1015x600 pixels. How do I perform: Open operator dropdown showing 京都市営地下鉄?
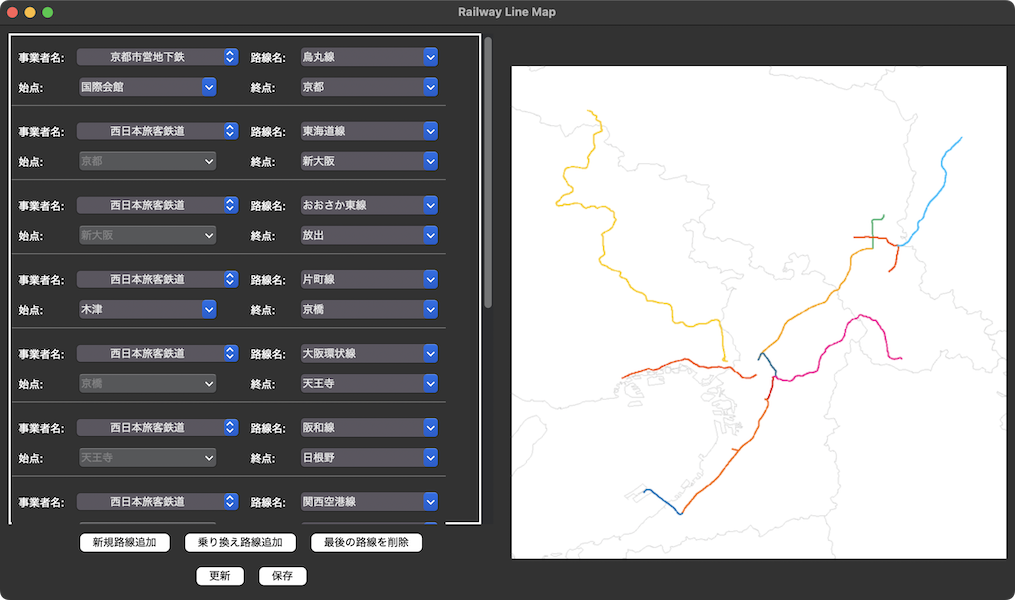point(157,57)
